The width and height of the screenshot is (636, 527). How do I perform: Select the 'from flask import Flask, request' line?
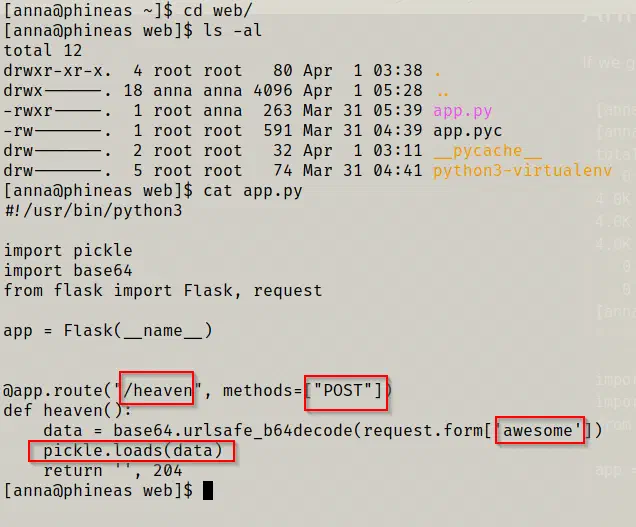pyautogui.click(x=163, y=290)
